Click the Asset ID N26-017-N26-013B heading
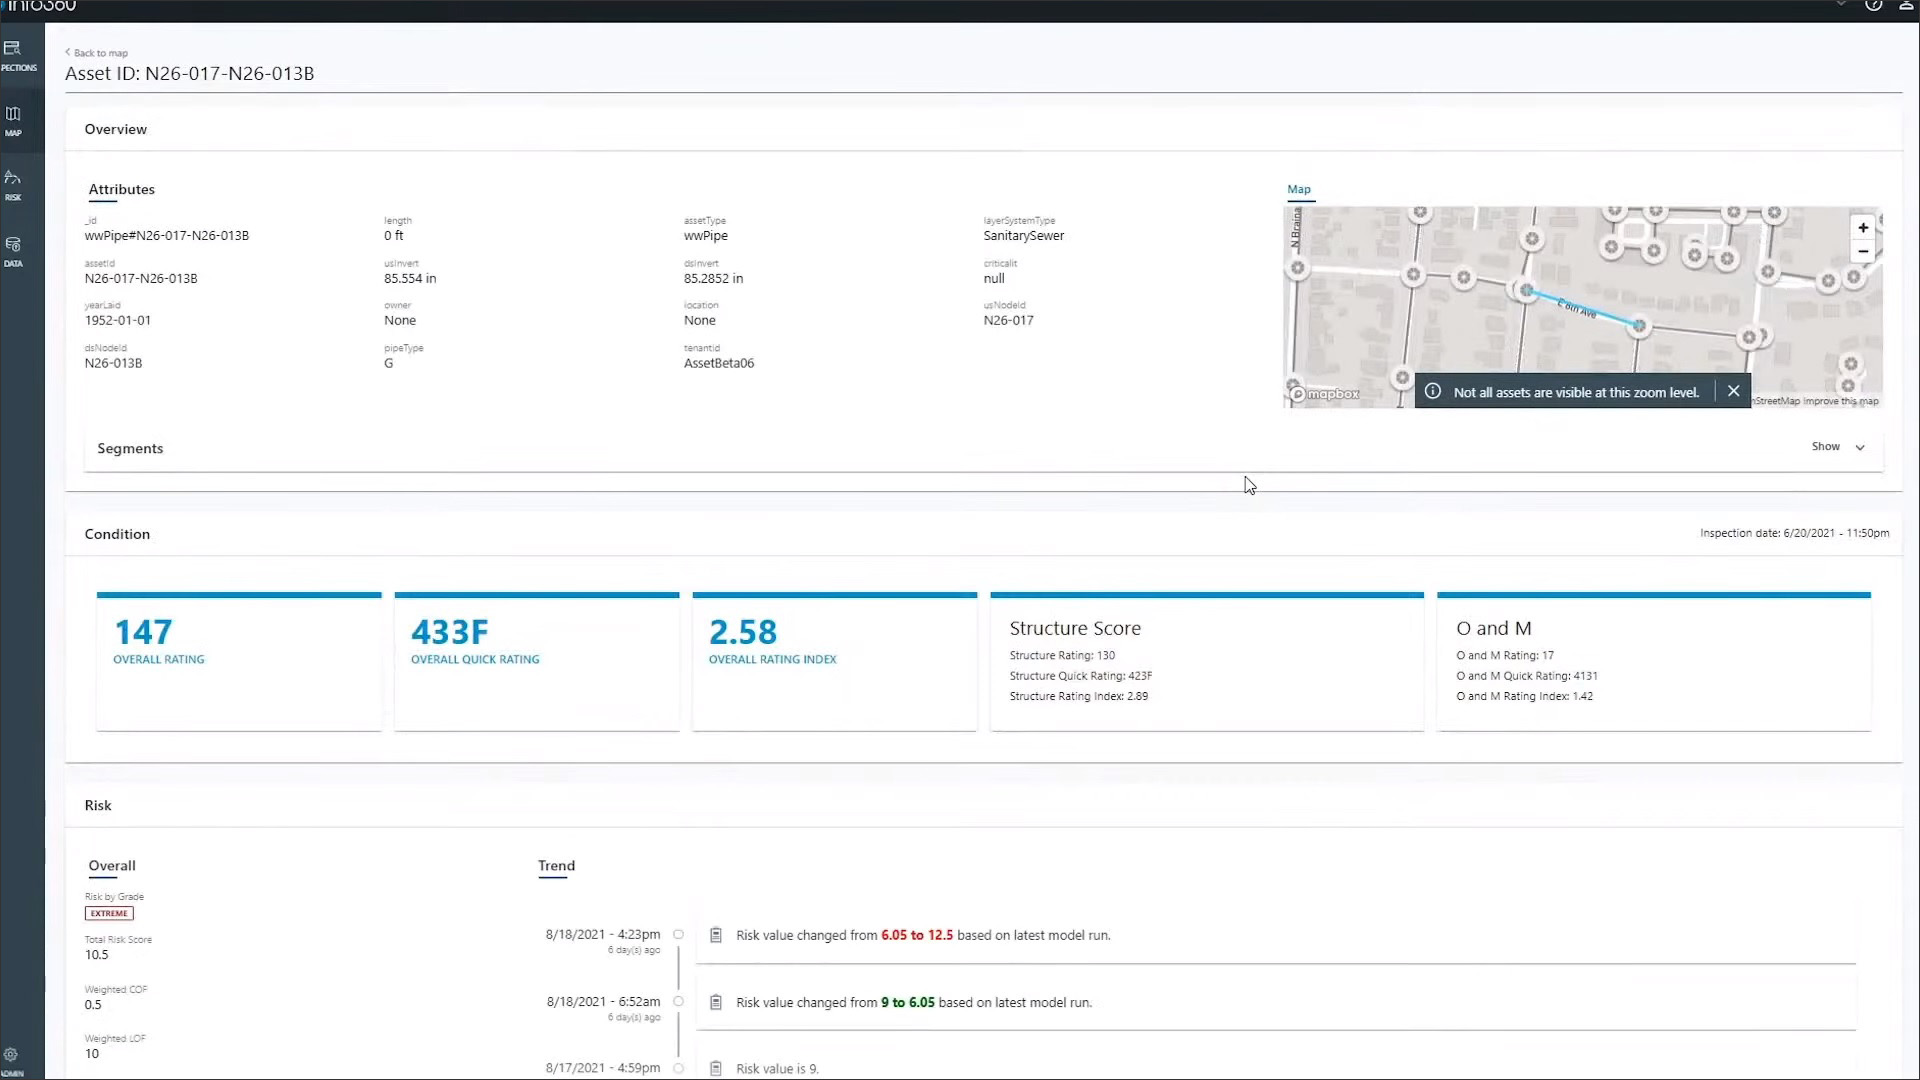 click(189, 73)
